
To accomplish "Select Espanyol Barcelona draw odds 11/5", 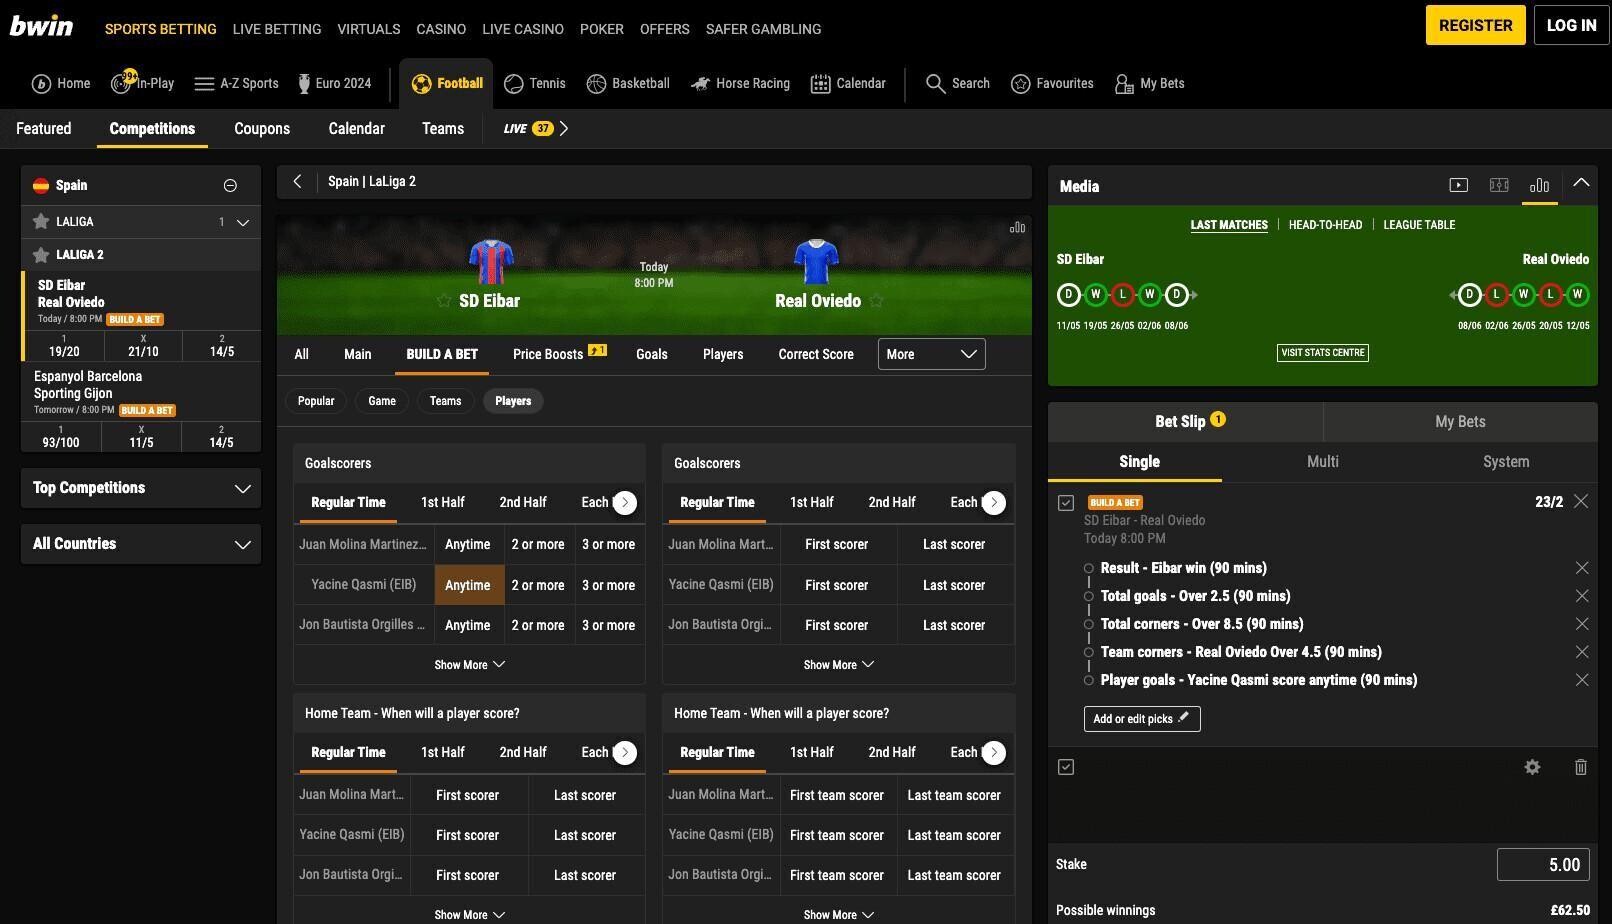I will pyautogui.click(x=141, y=436).
